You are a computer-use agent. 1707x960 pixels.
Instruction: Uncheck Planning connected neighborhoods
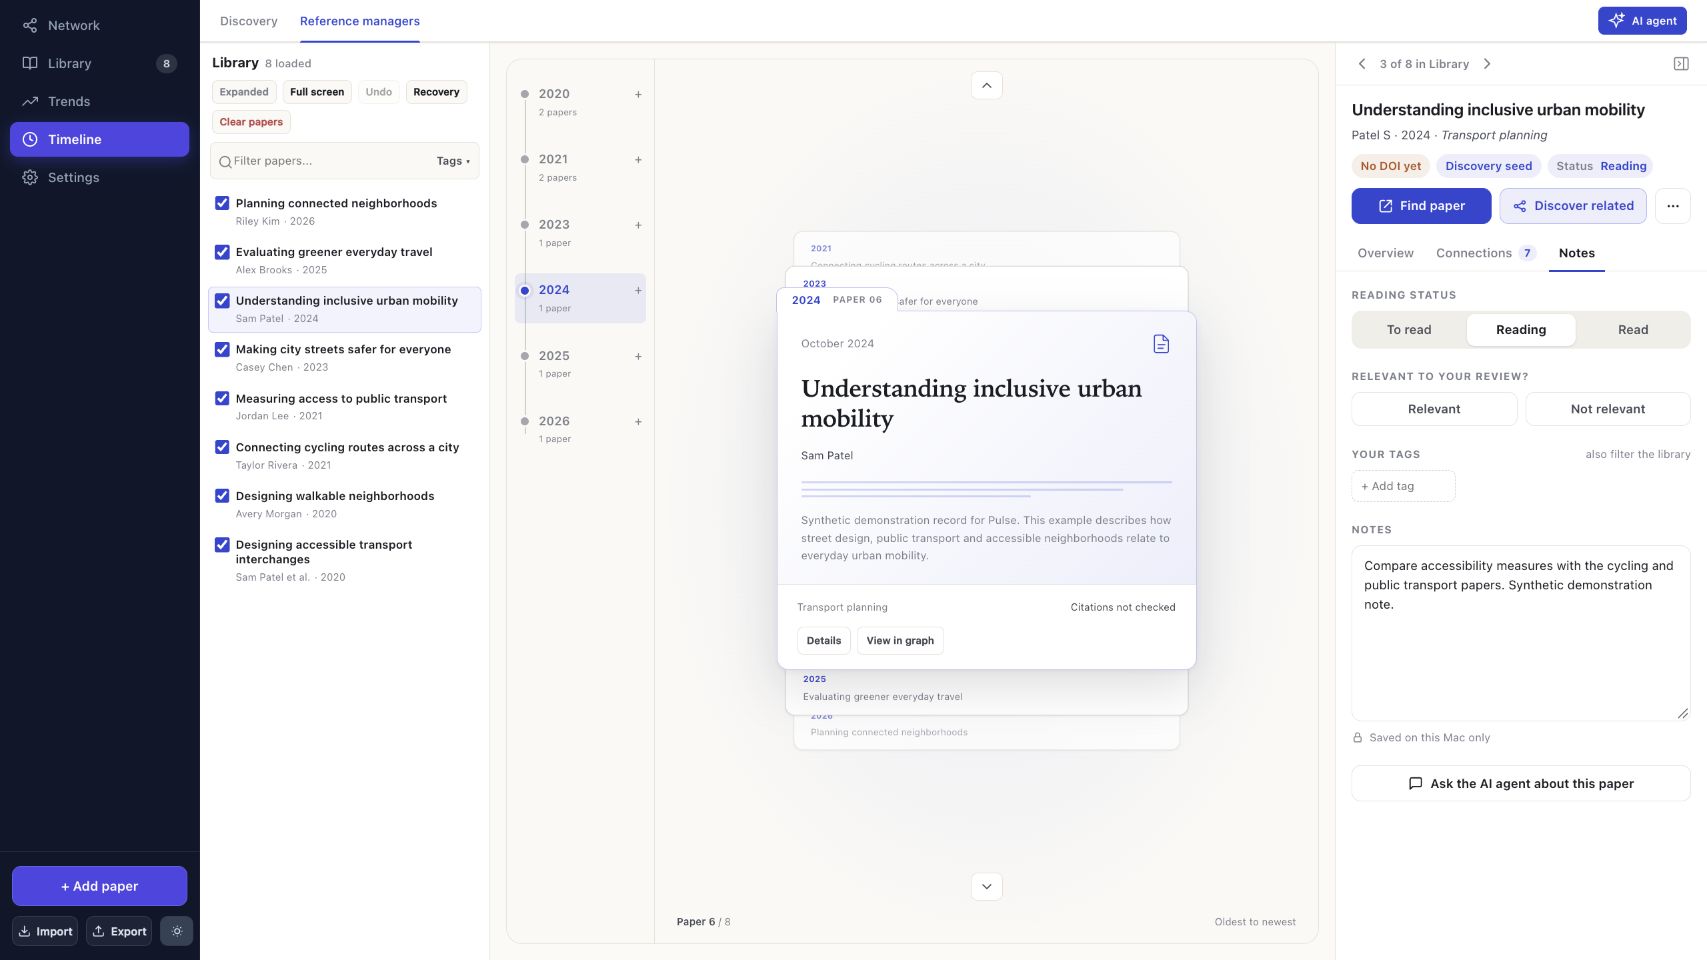222,203
